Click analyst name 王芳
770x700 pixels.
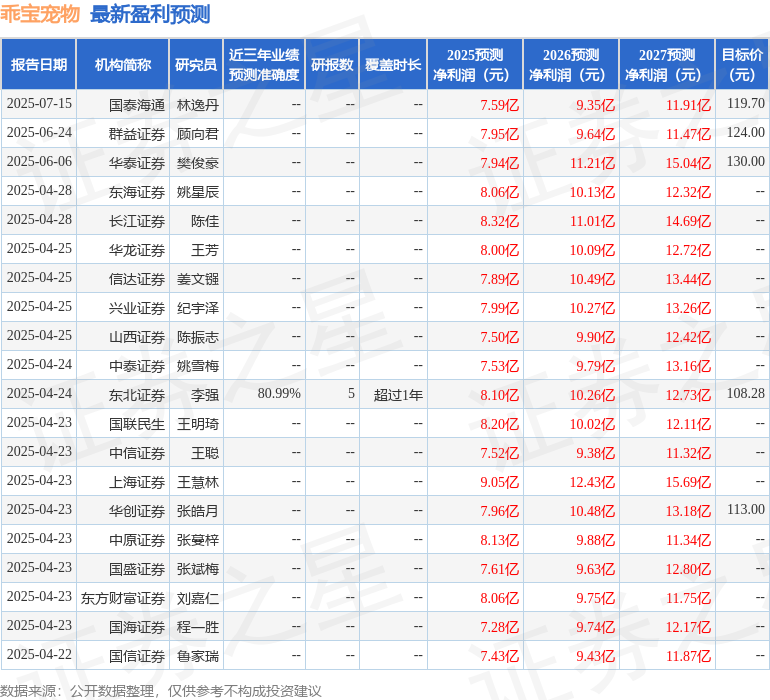click(205, 250)
